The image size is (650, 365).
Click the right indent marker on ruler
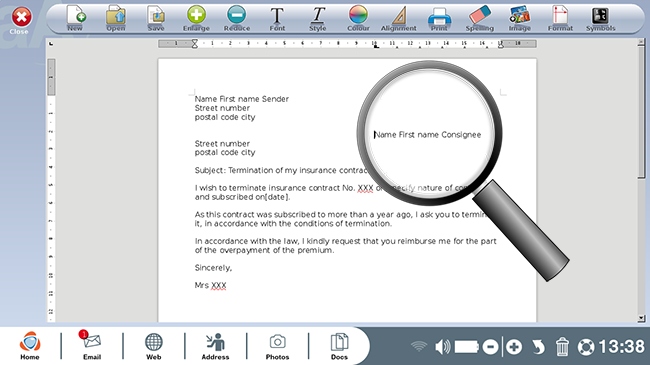coord(501,44)
